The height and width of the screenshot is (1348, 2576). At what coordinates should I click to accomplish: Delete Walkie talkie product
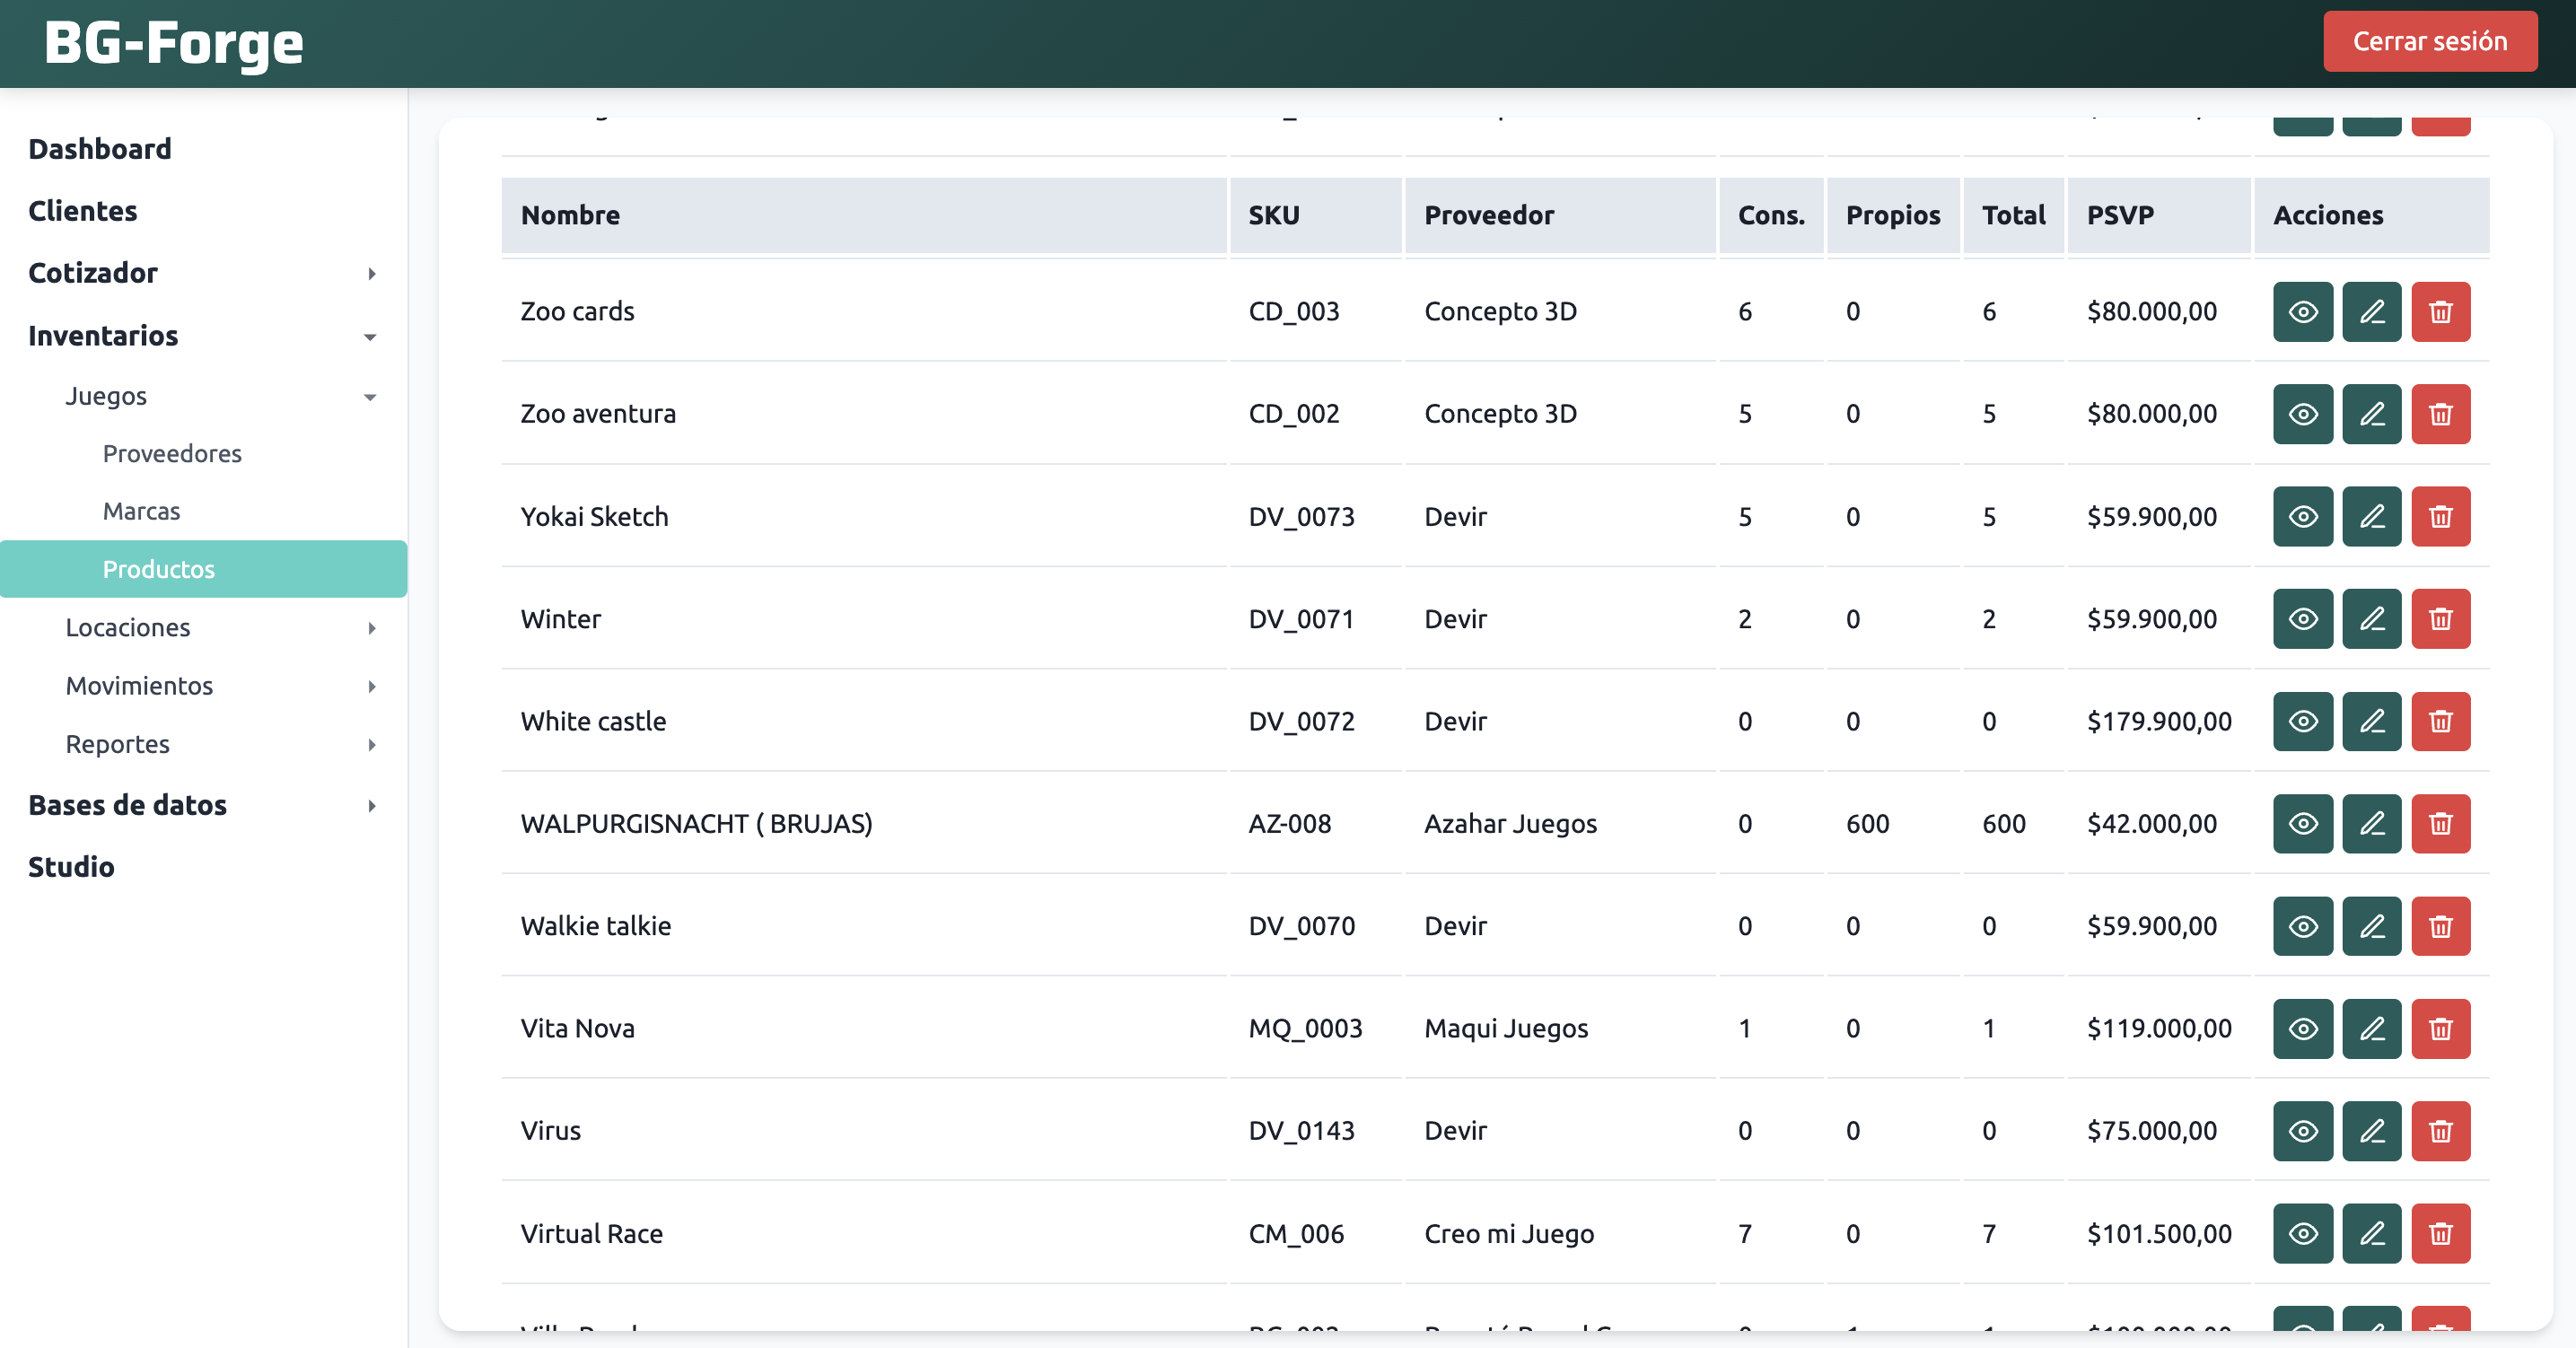pyautogui.click(x=2441, y=927)
